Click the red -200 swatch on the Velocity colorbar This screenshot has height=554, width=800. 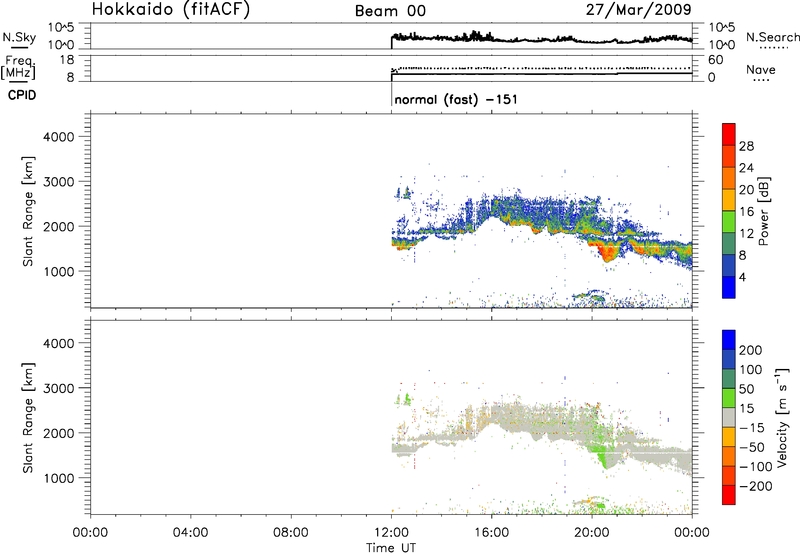(x=729, y=495)
